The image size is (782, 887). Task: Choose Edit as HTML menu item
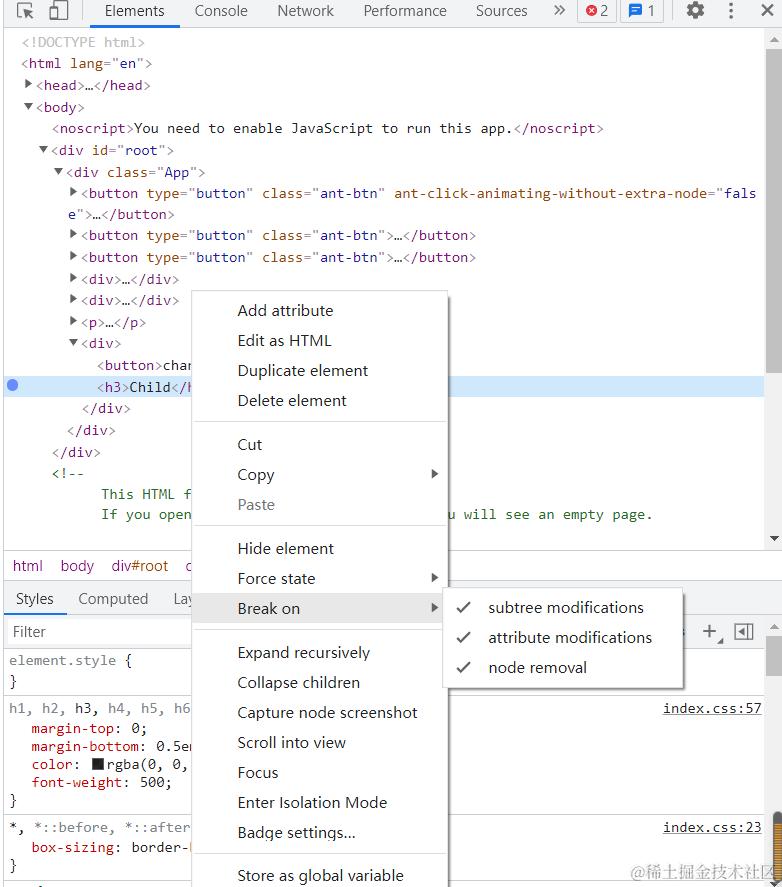(x=320, y=341)
